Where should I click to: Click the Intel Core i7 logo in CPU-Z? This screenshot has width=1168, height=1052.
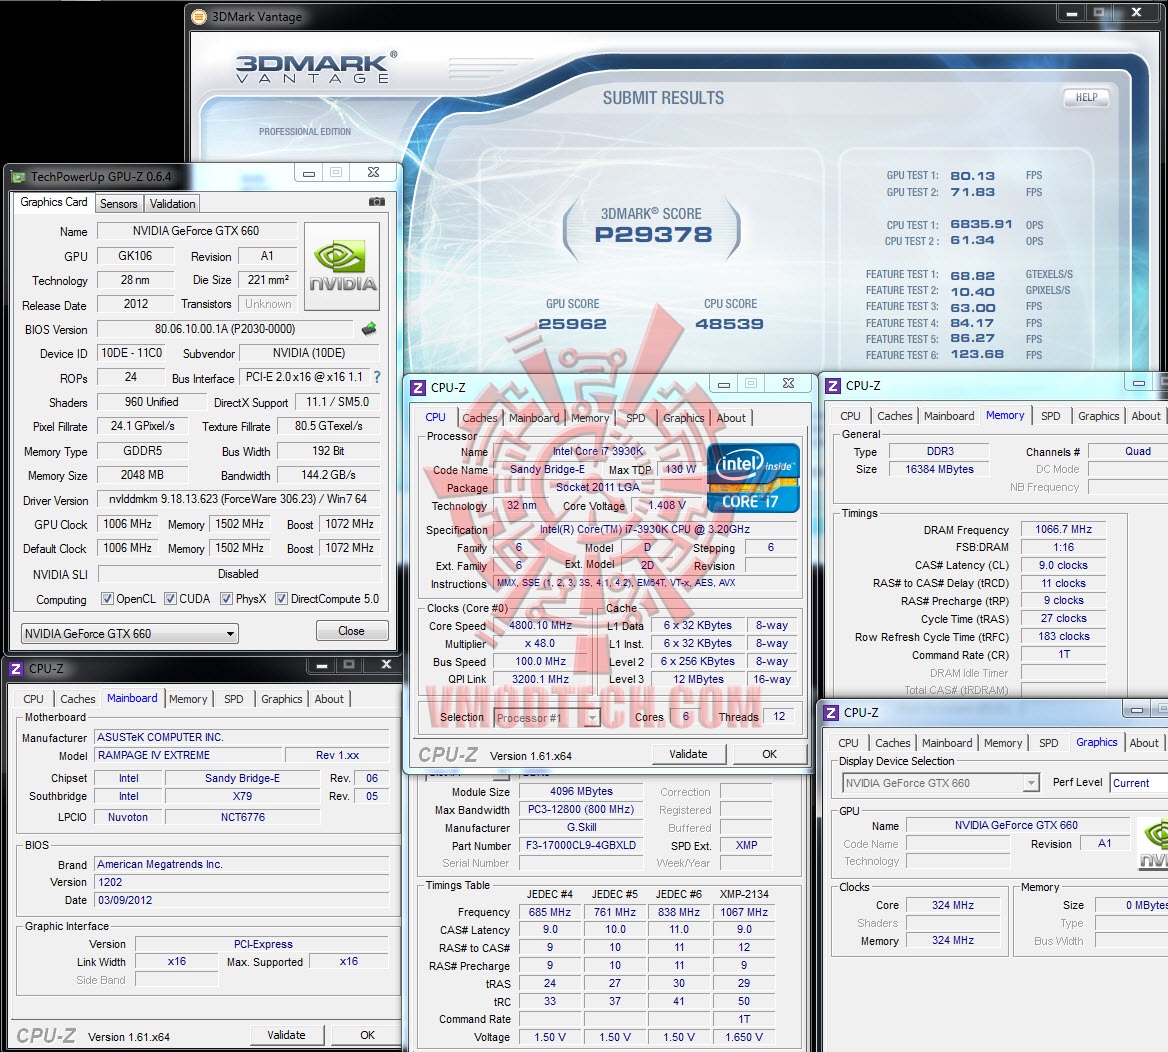pos(753,478)
